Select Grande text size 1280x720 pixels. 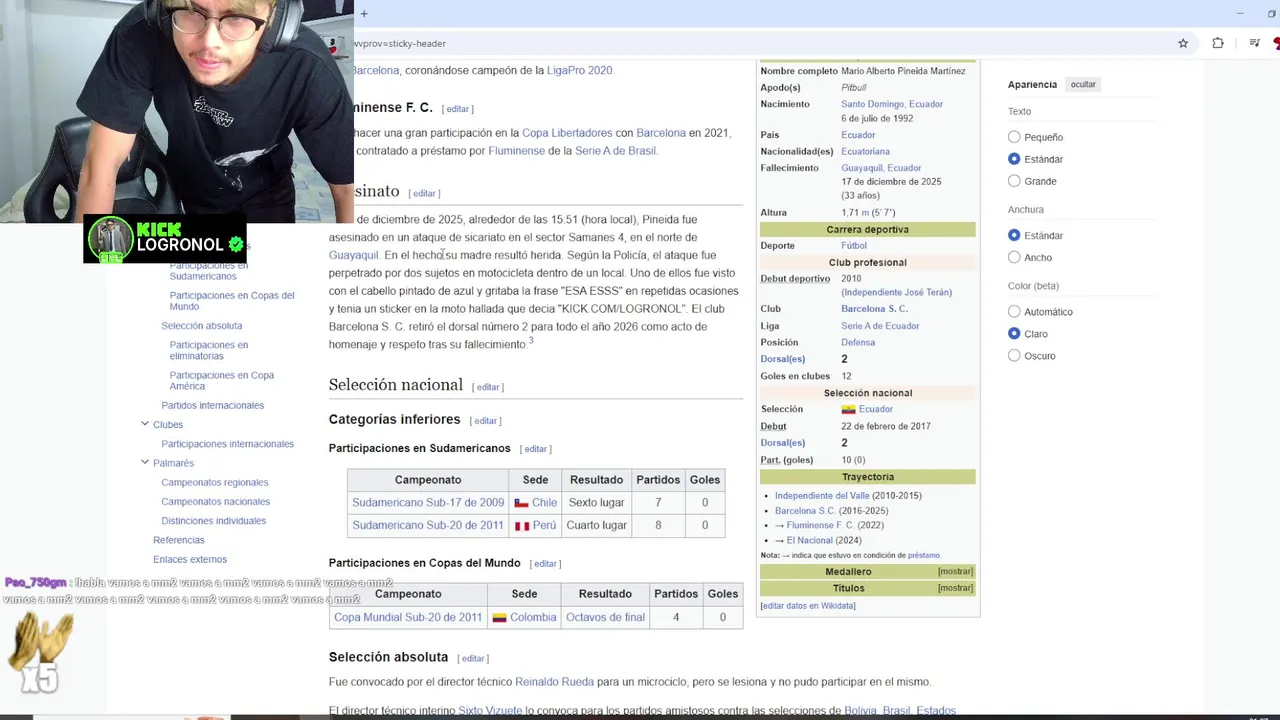(x=1014, y=181)
